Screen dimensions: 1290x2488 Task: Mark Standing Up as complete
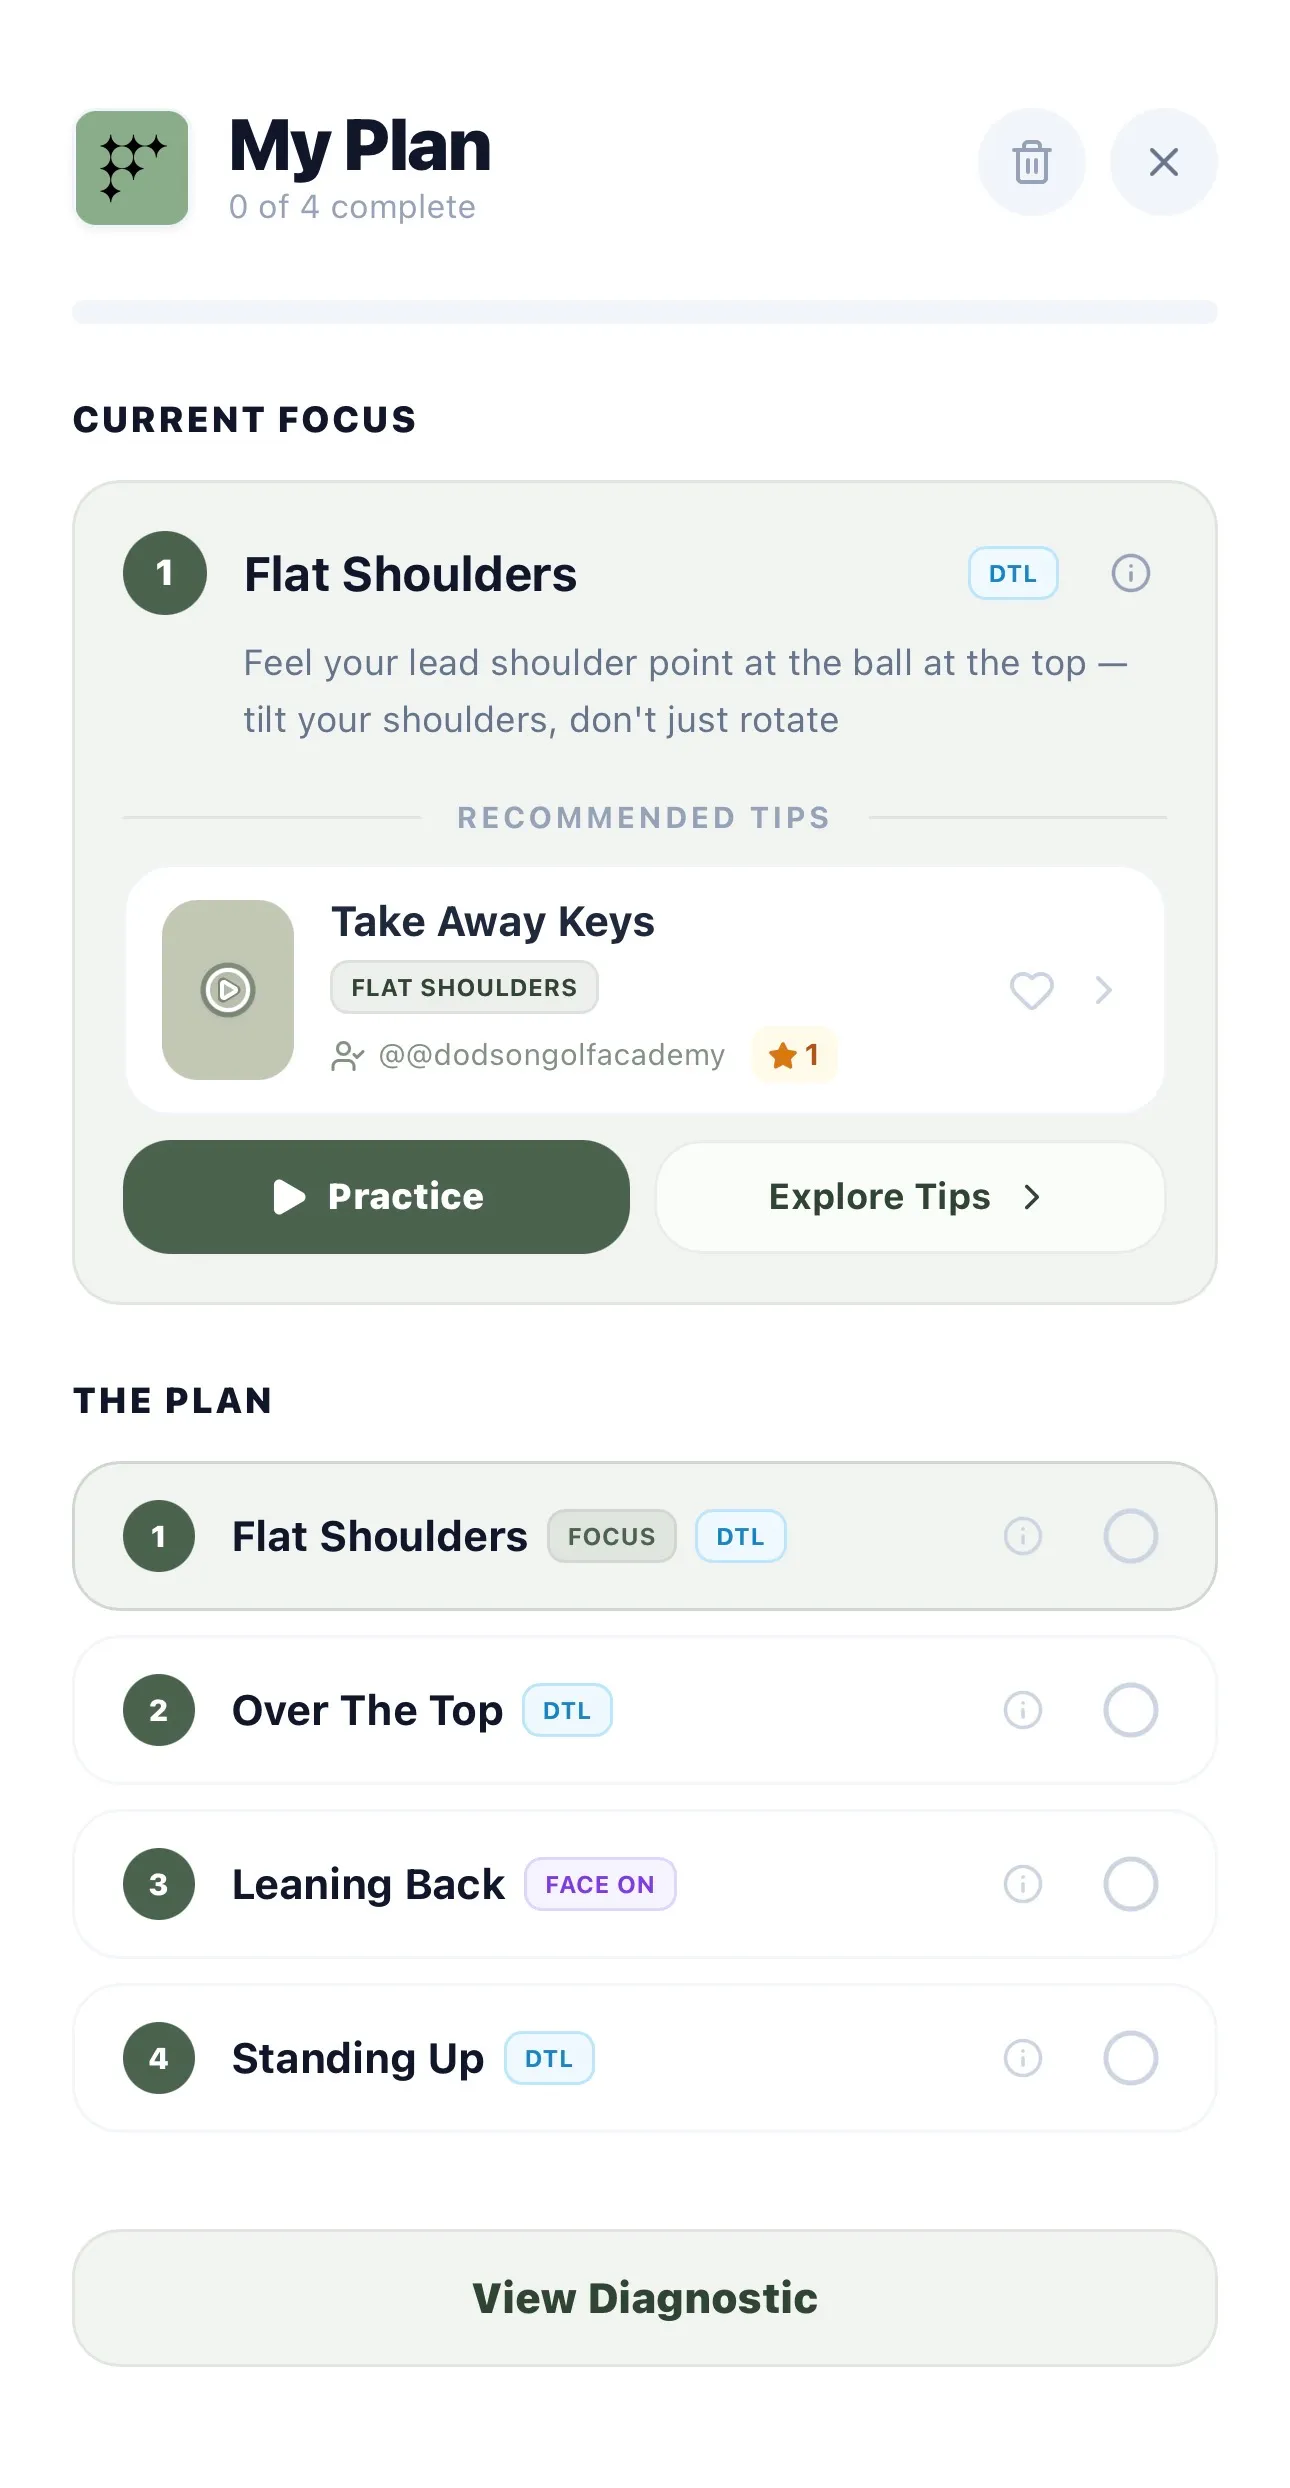(1130, 2058)
